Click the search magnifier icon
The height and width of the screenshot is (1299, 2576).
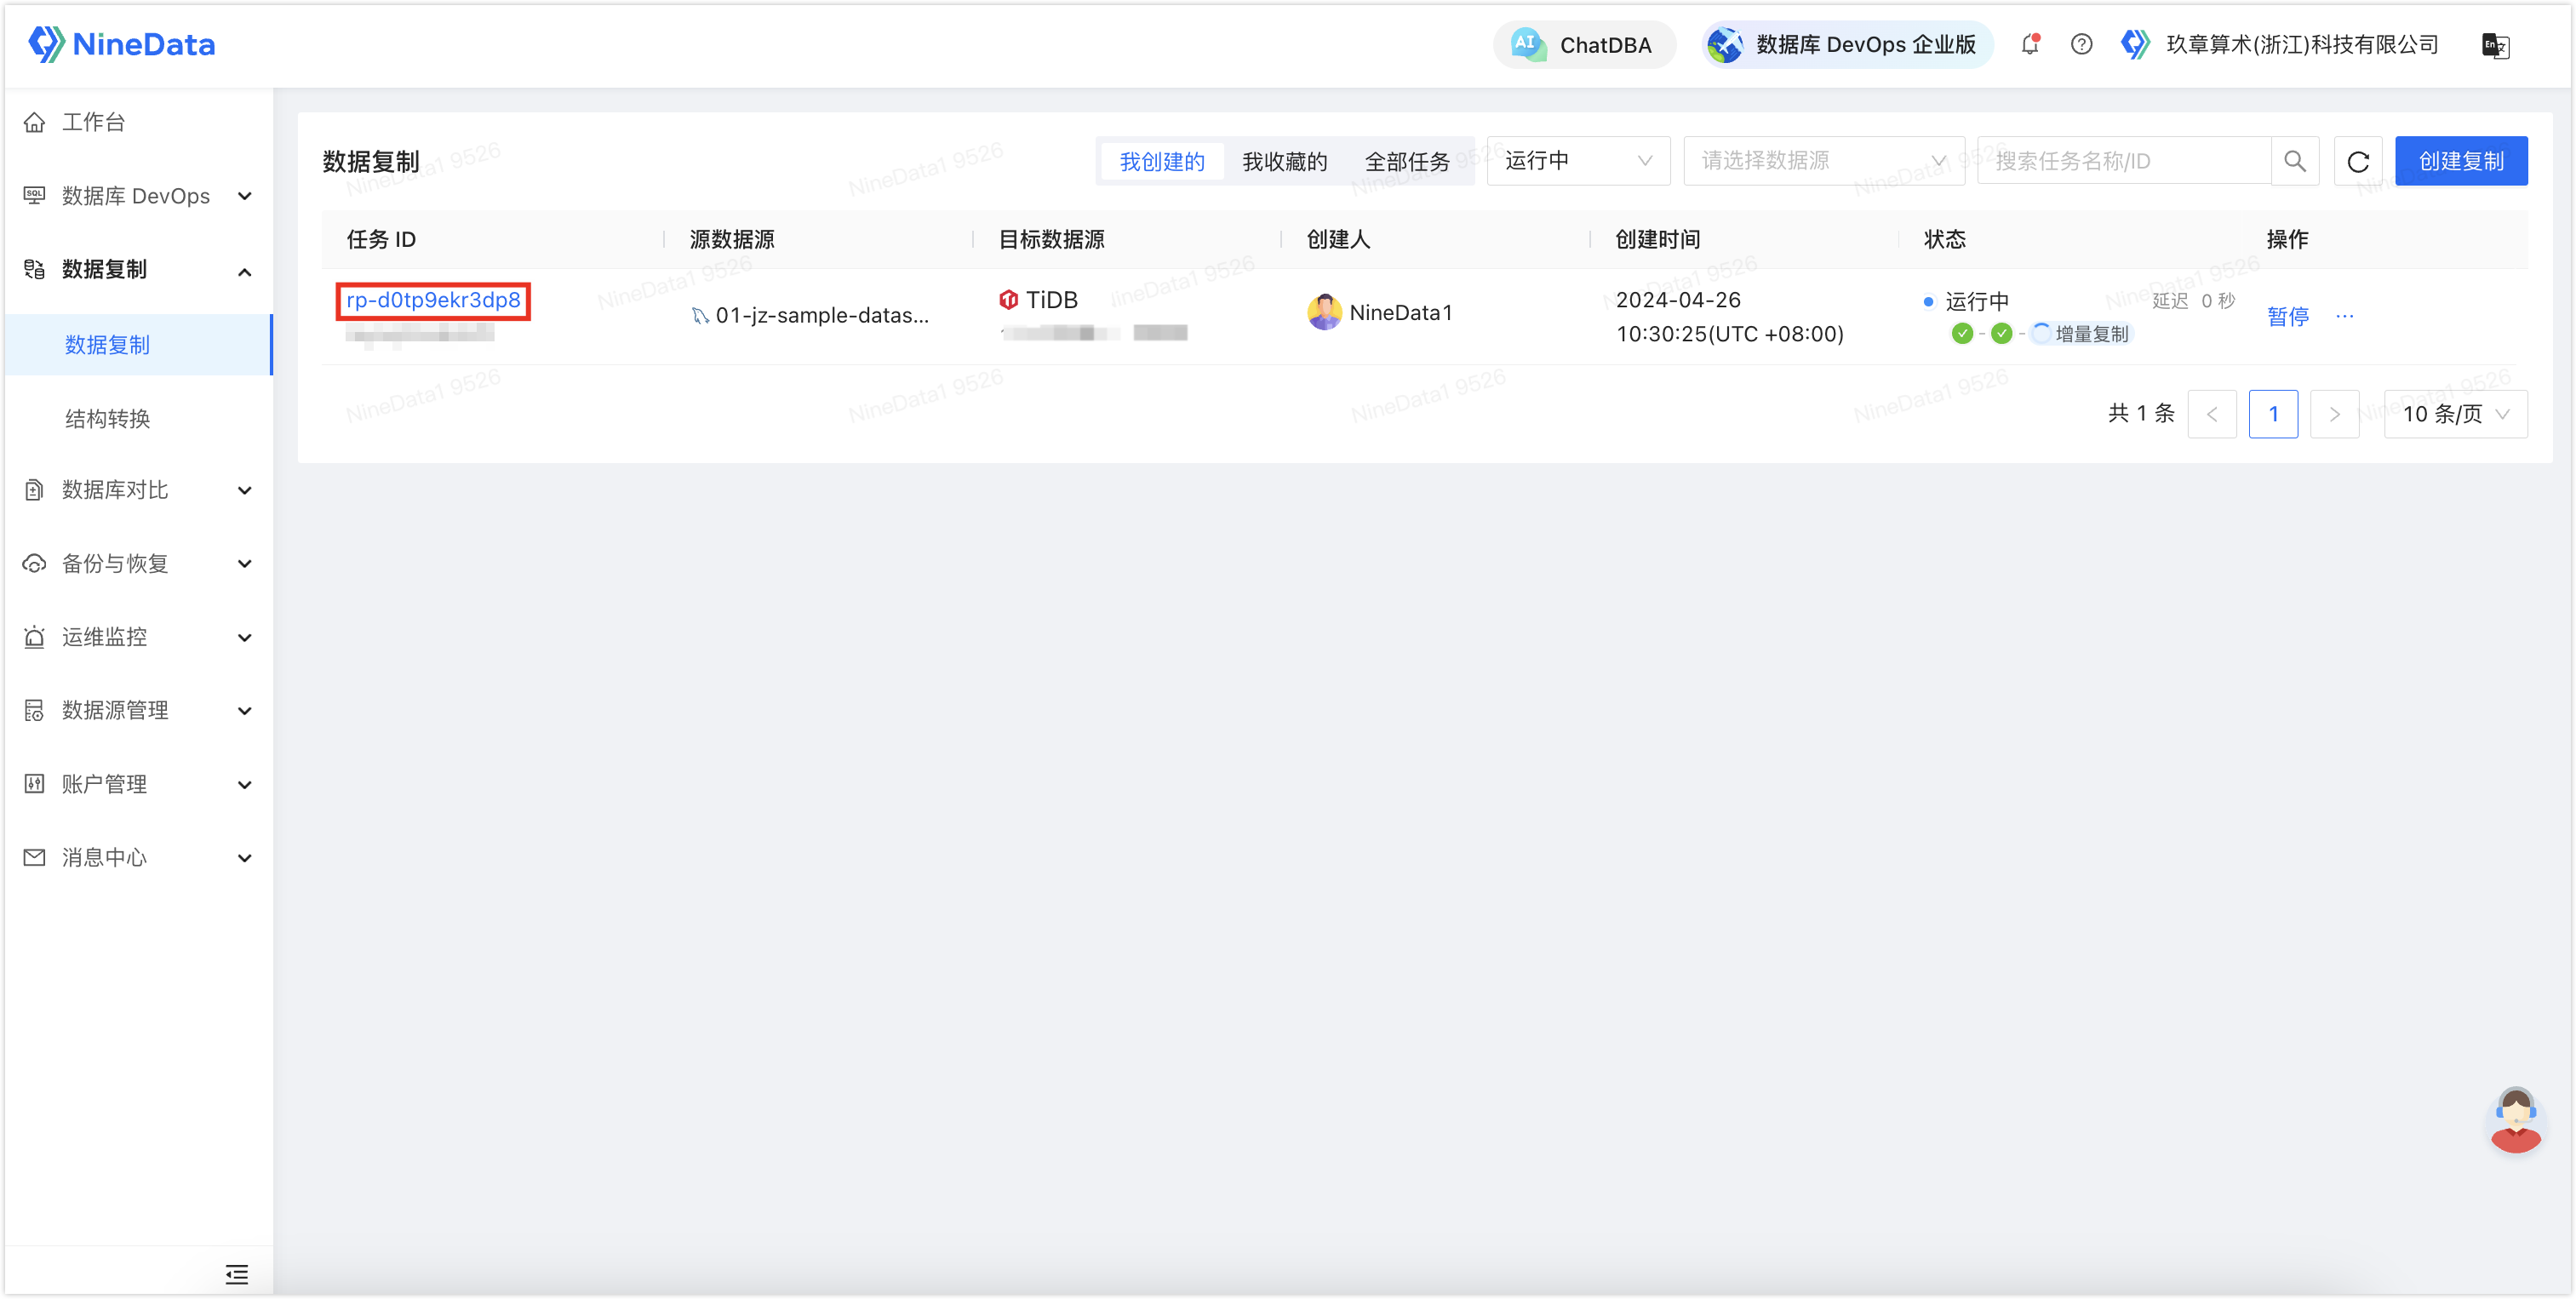(2296, 160)
